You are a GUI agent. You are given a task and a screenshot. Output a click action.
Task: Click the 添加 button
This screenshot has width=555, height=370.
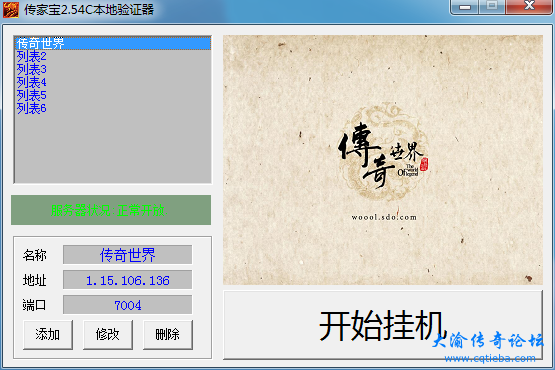pyautogui.click(x=48, y=335)
